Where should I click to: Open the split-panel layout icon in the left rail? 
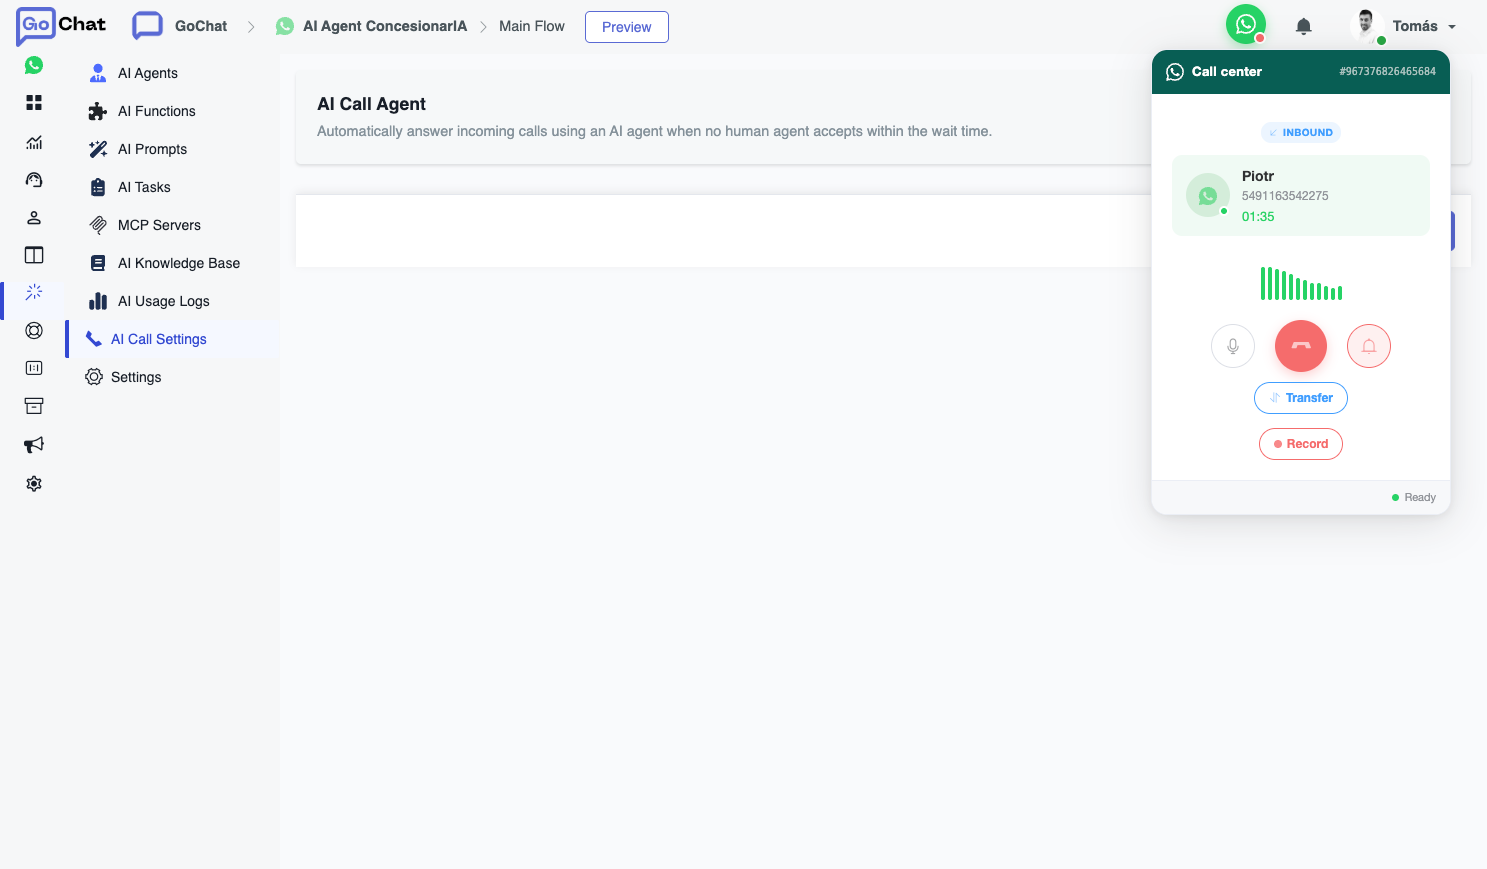click(34, 255)
